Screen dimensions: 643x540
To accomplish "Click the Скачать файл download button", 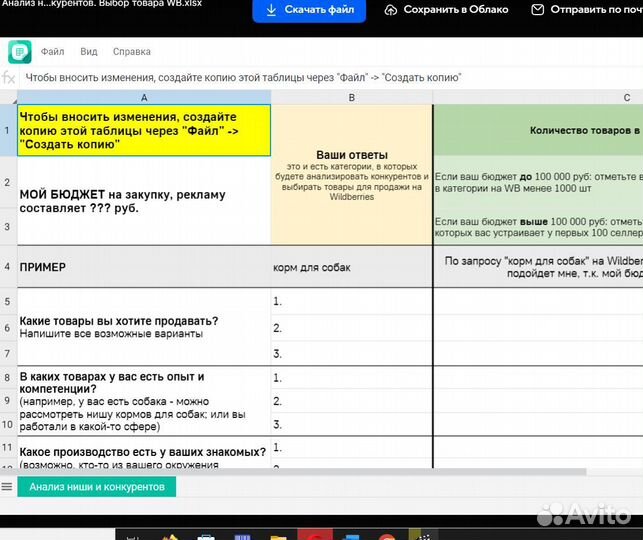I will 309,10.
